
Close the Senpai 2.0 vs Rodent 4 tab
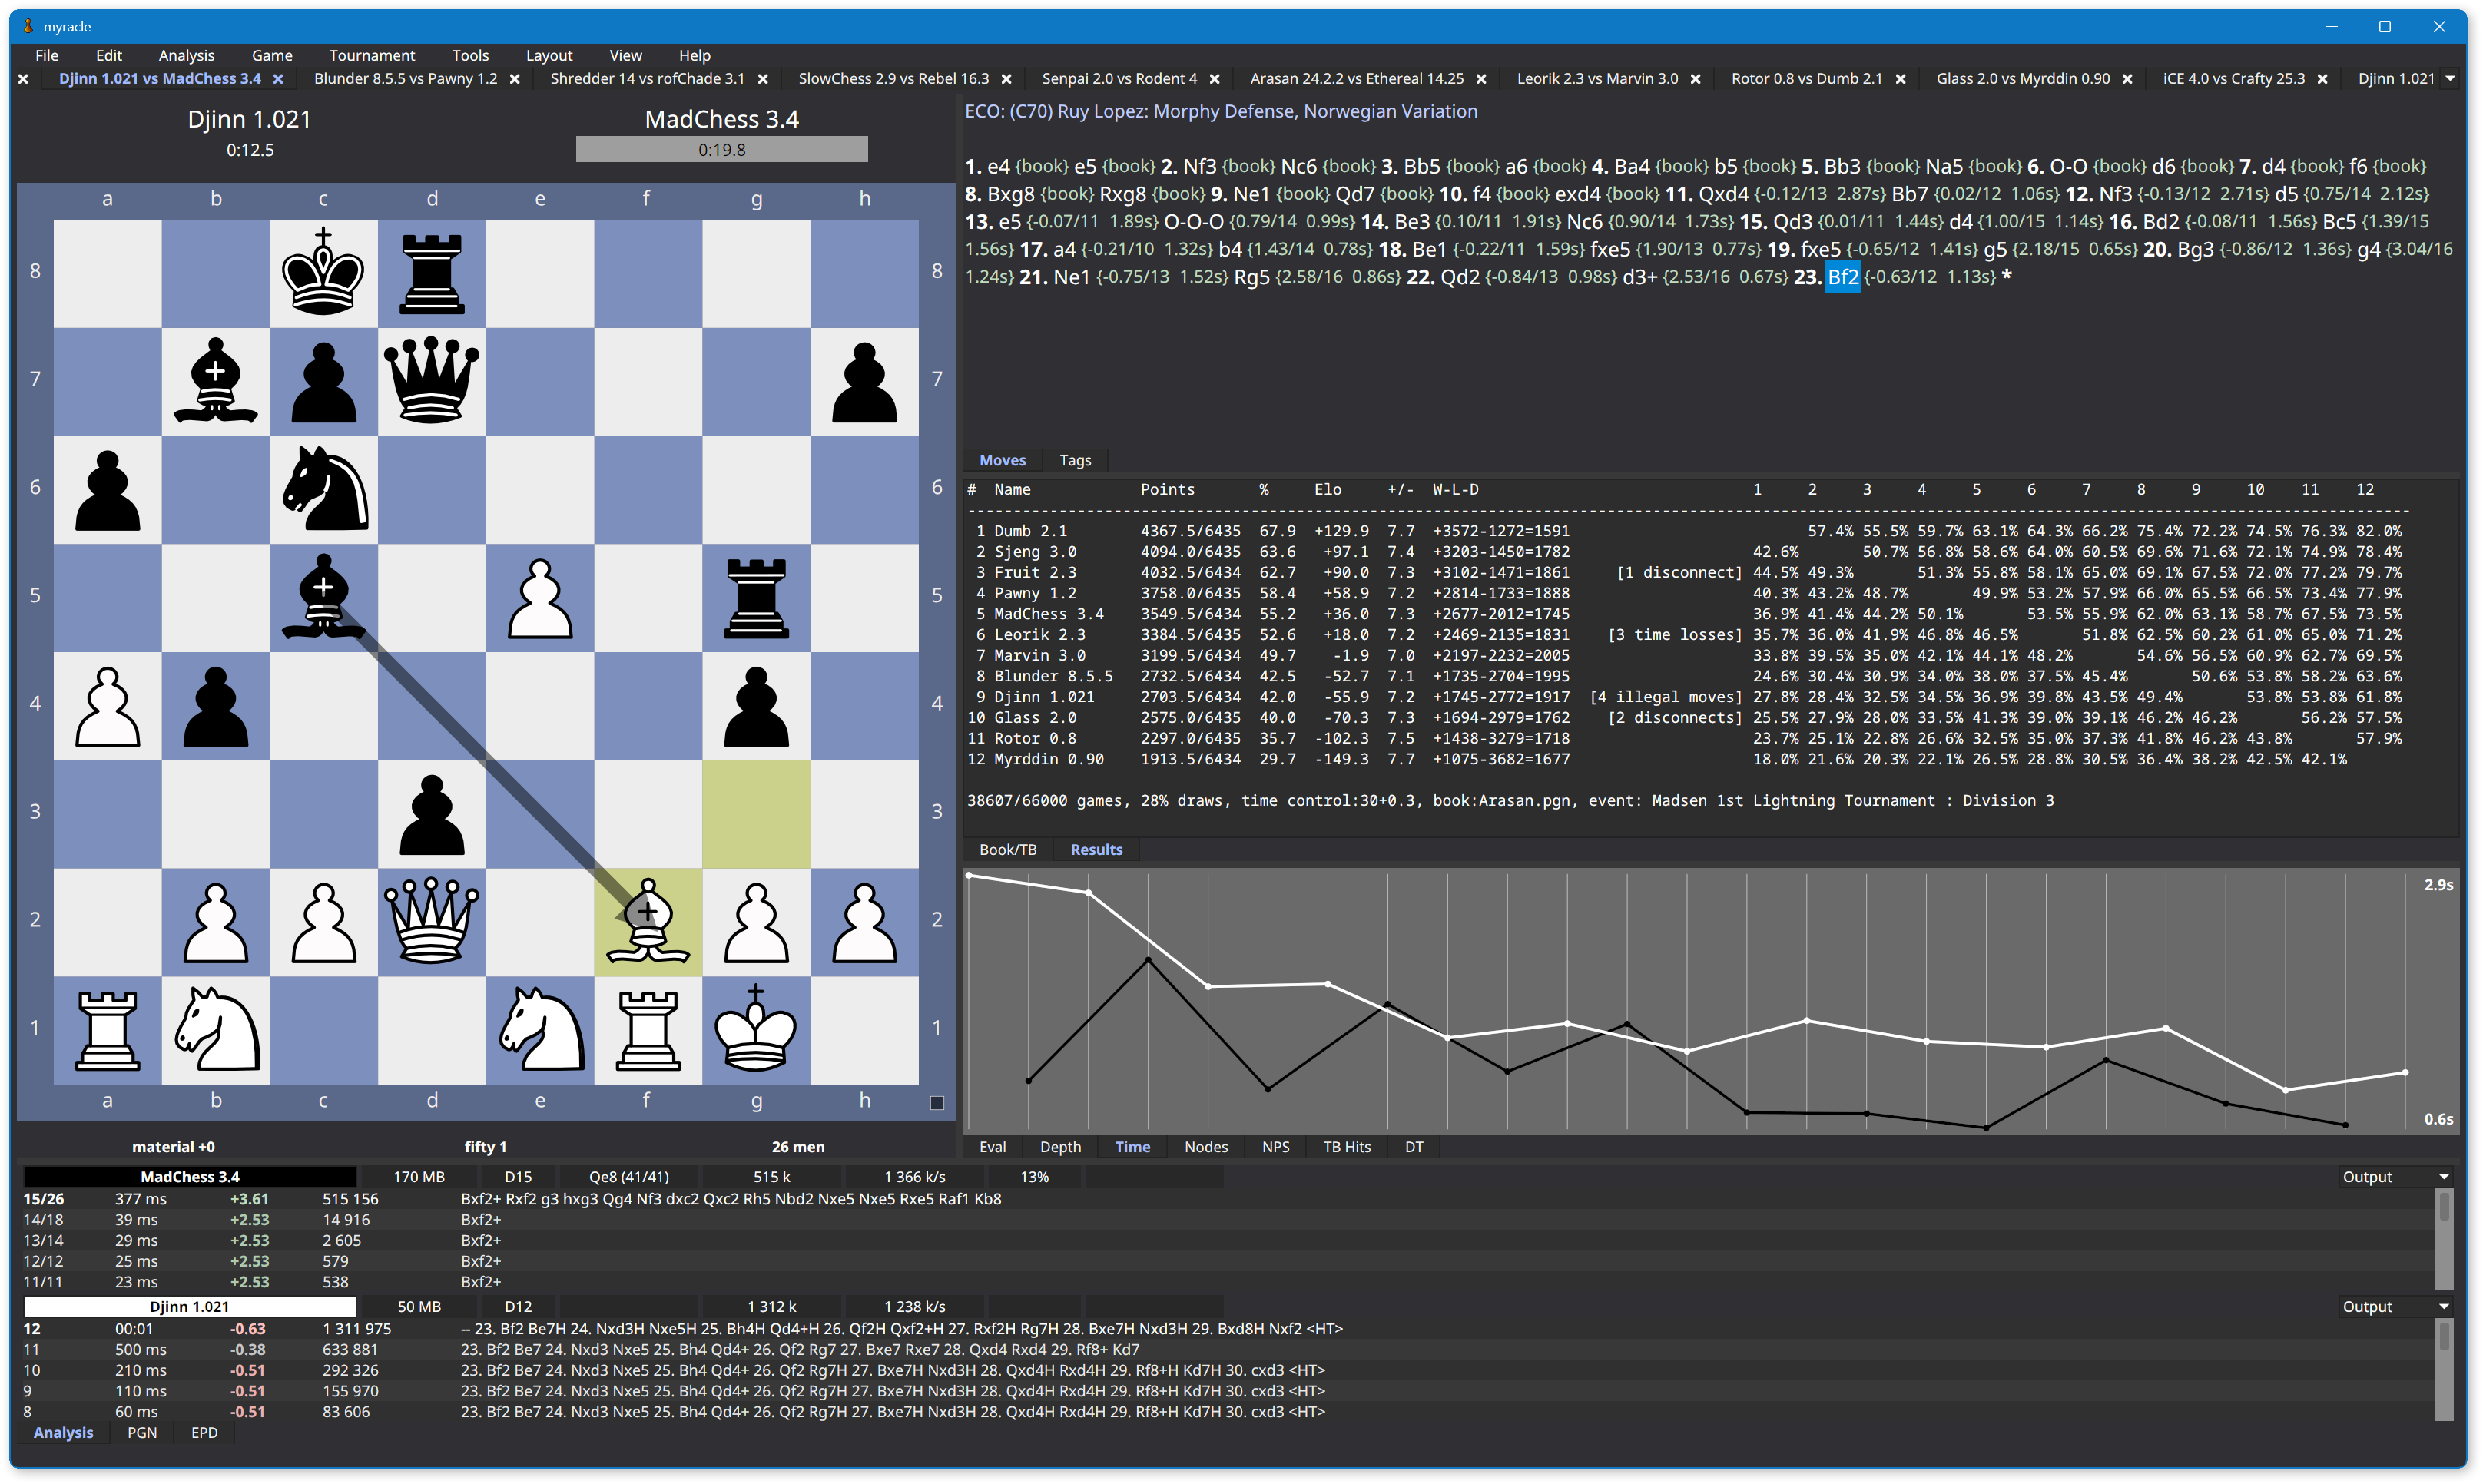tap(1215, 79)
